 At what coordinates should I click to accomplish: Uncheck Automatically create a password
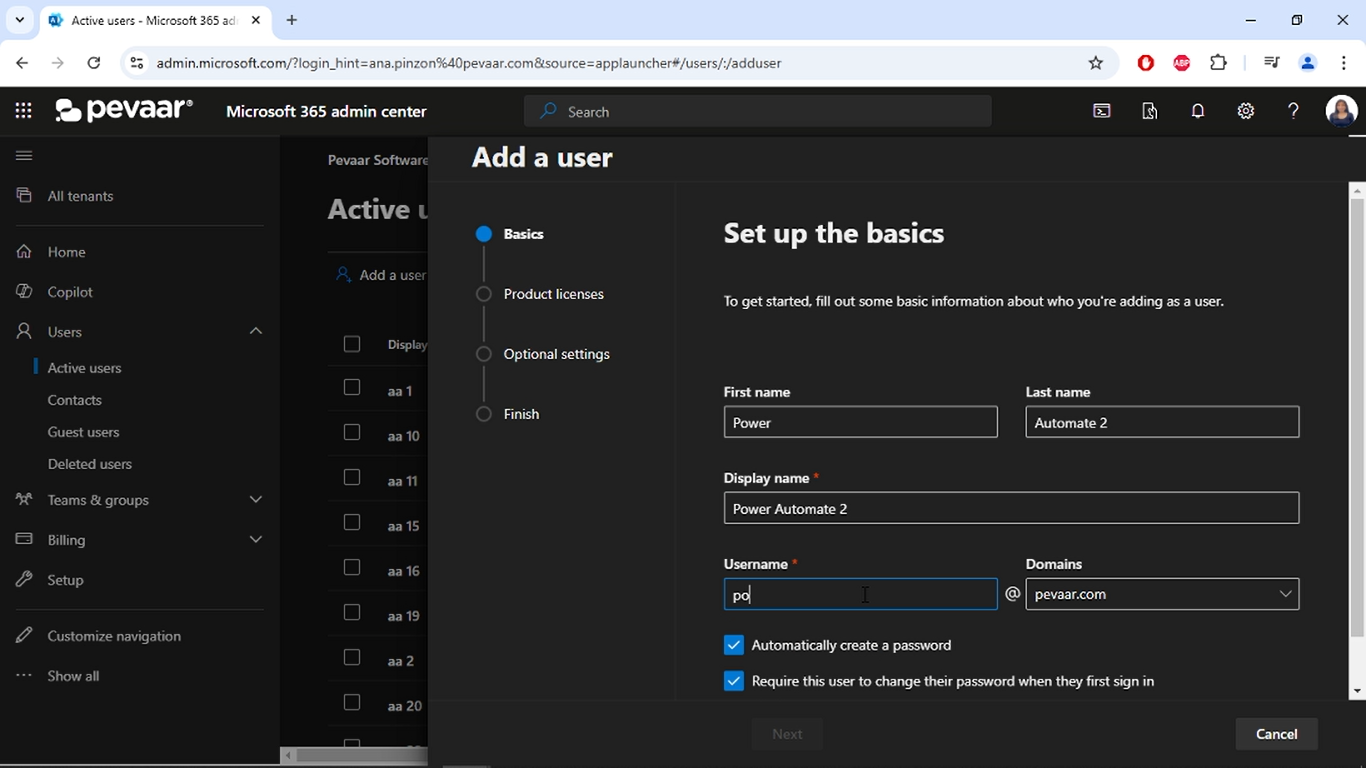tap(734, 645)
